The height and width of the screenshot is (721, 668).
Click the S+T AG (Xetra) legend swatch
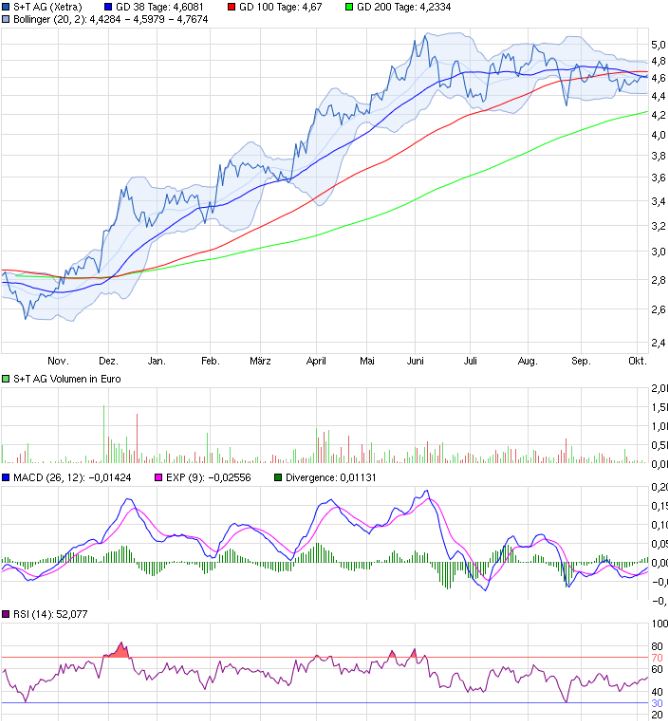(6, 7)
